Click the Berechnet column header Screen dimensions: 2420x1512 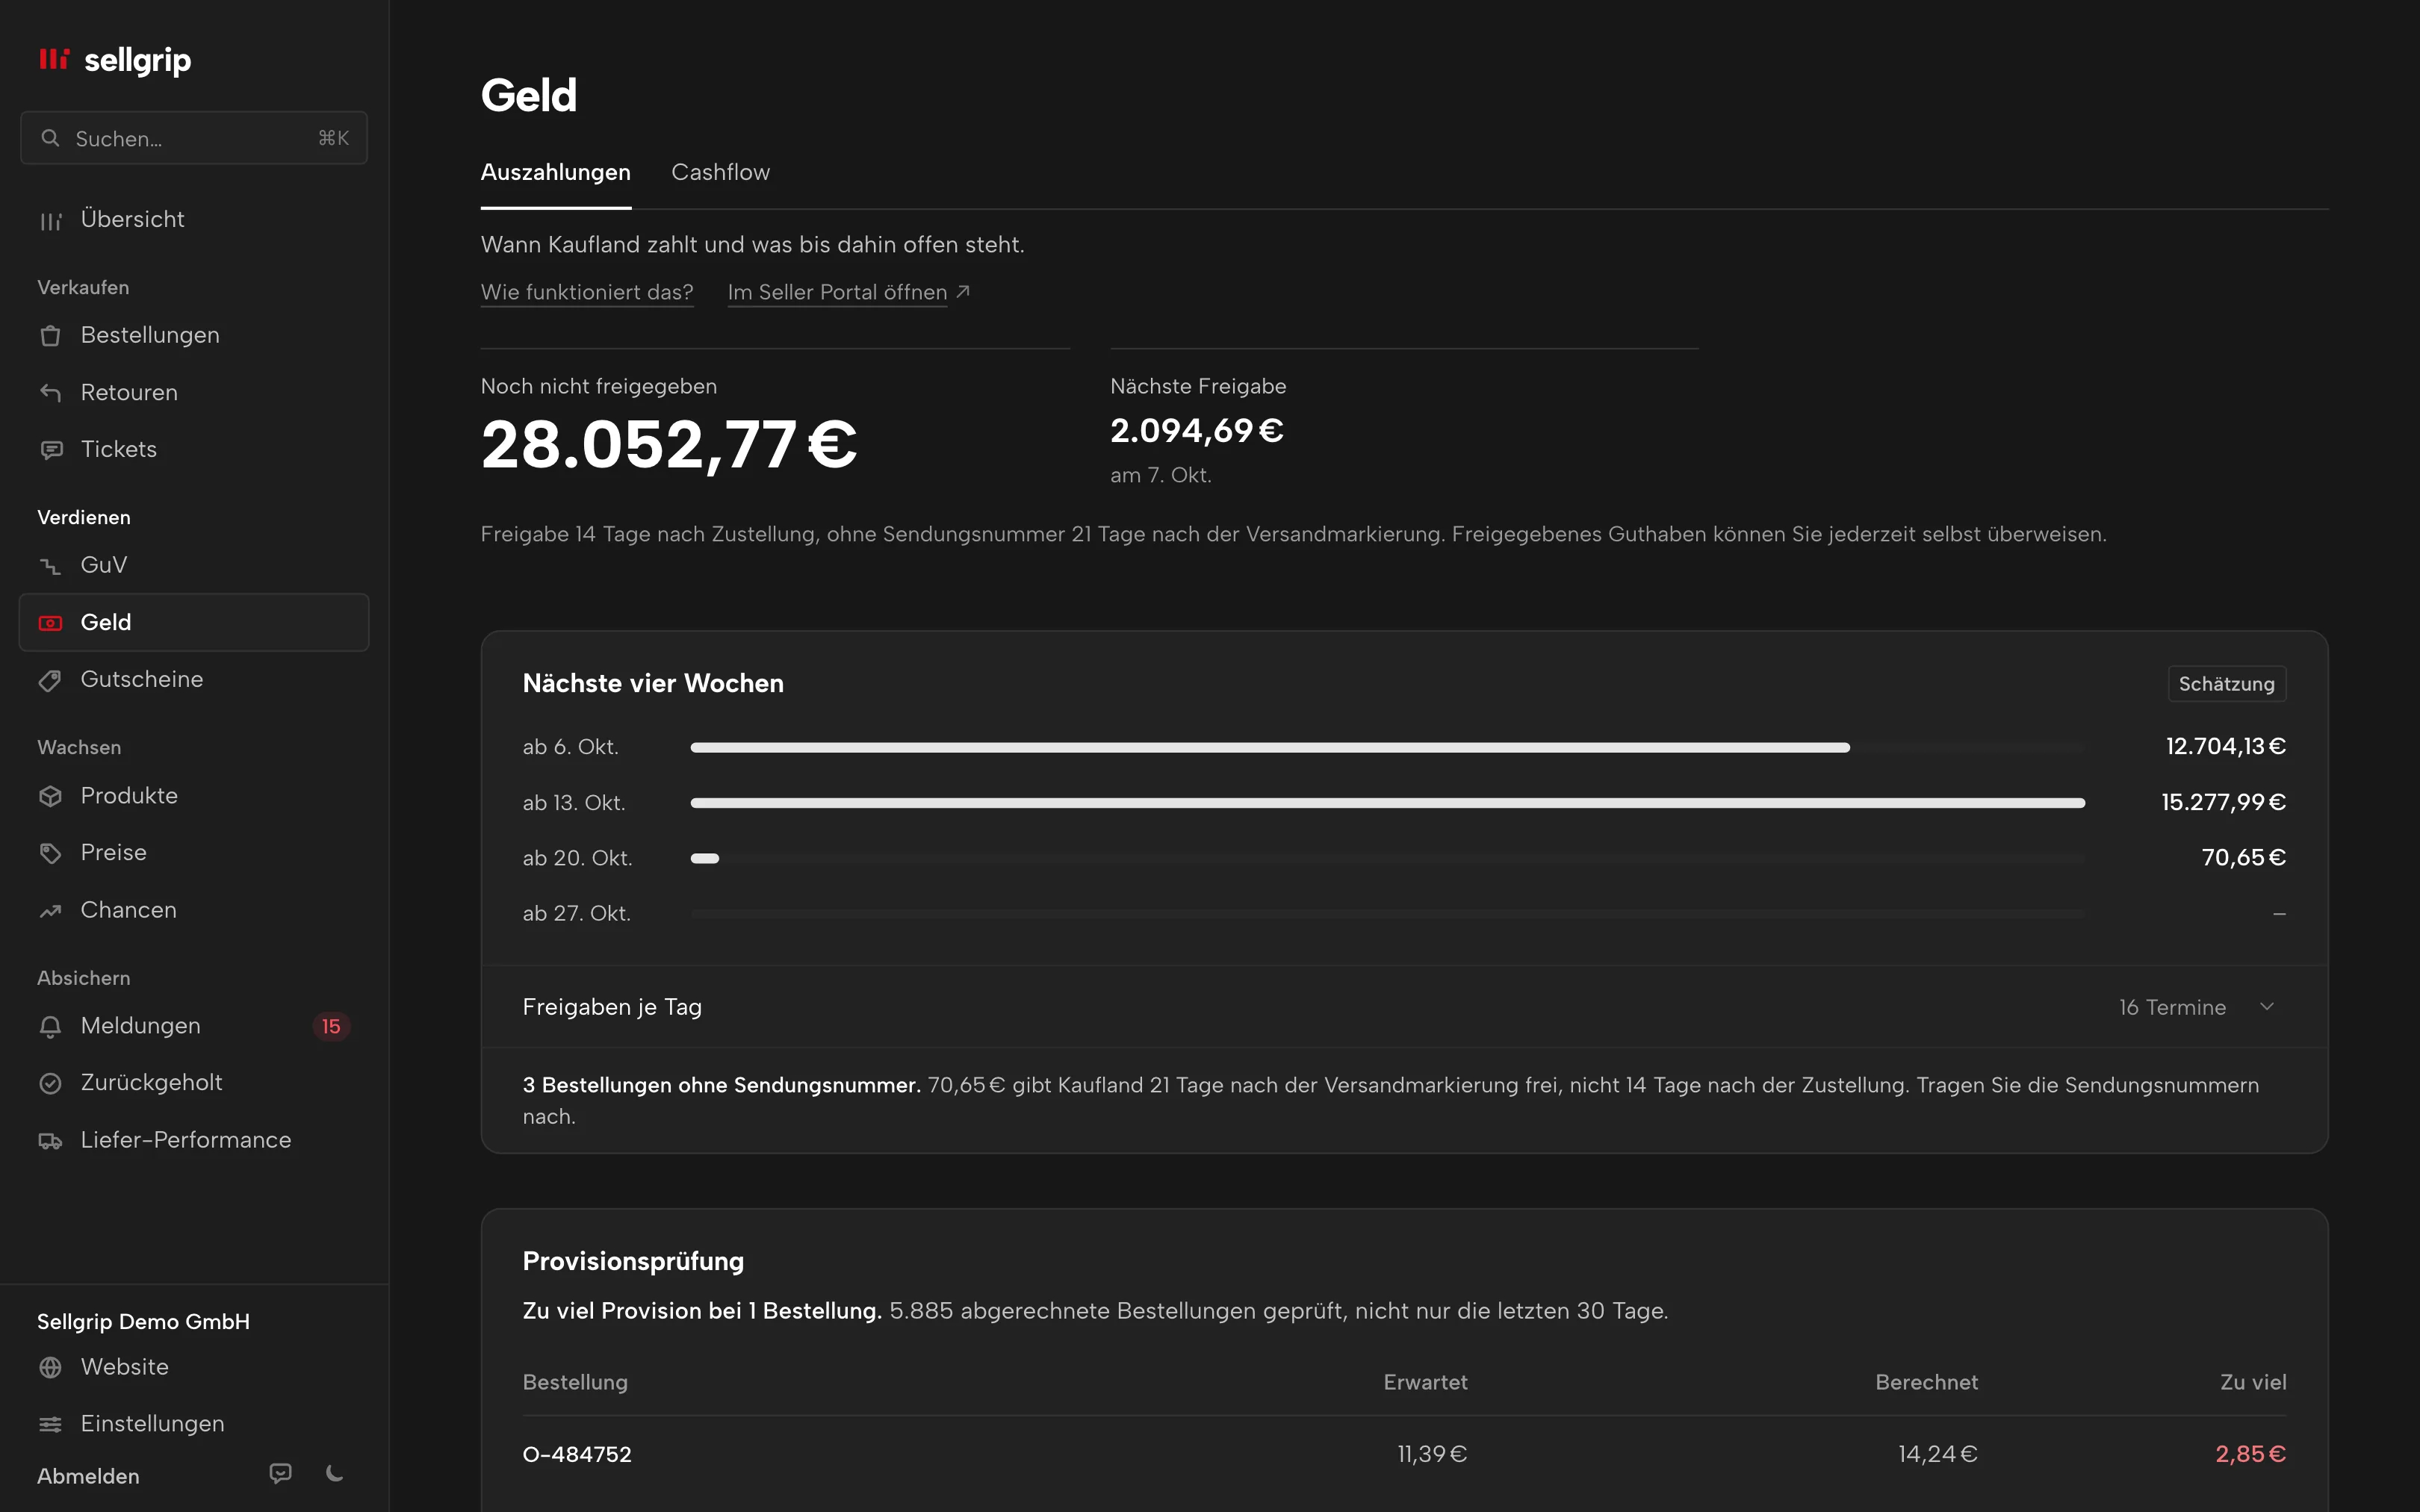tap(1926, 1382)
